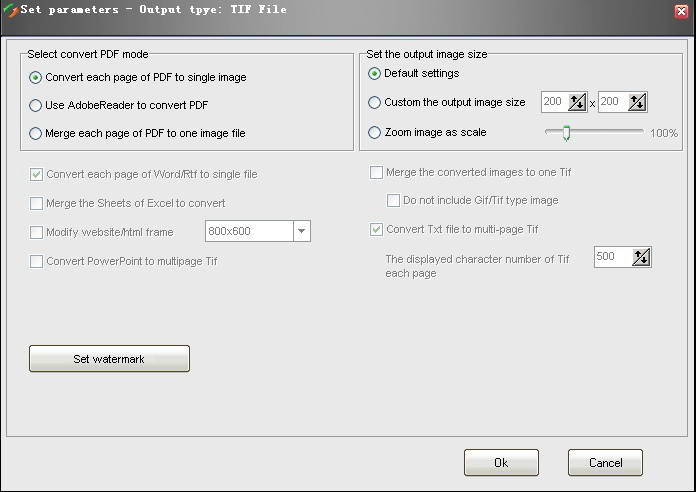Click the custom image width input field
The height and width of the screenshot is (492, 696).
pos(554,102)
